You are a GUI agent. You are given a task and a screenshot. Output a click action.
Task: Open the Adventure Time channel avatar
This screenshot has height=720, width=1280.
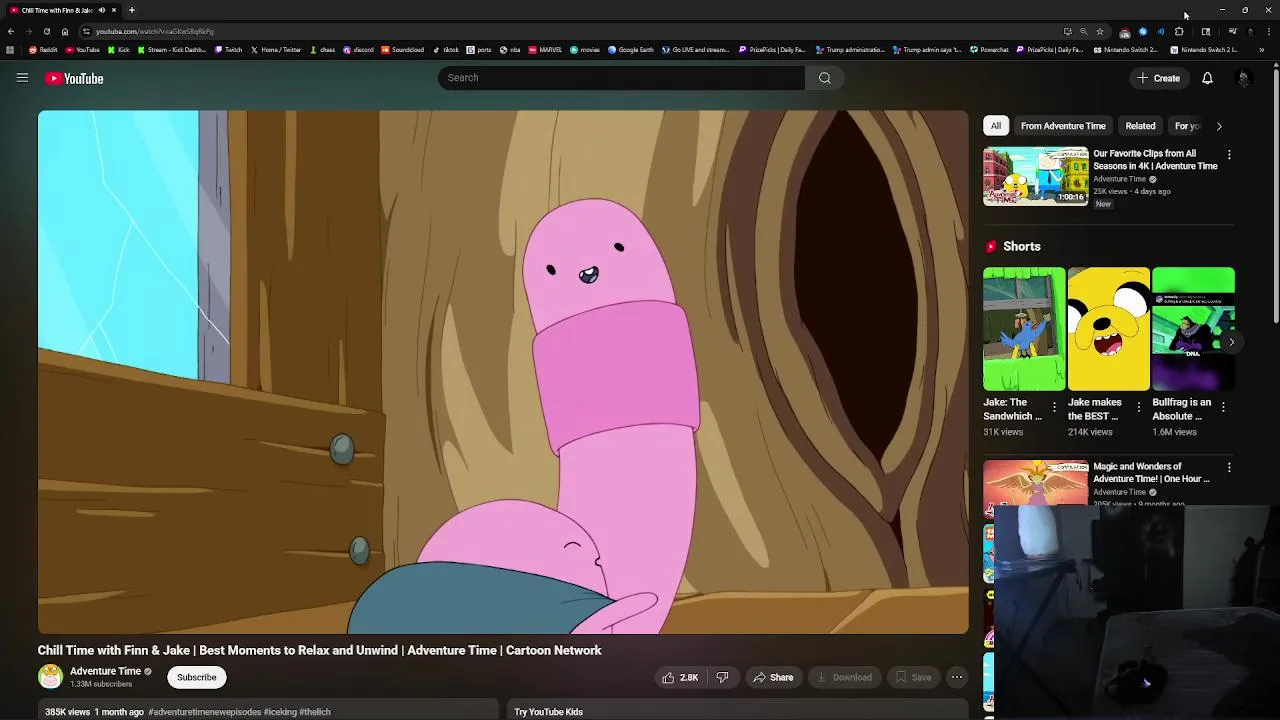click(x=50, y=677)
